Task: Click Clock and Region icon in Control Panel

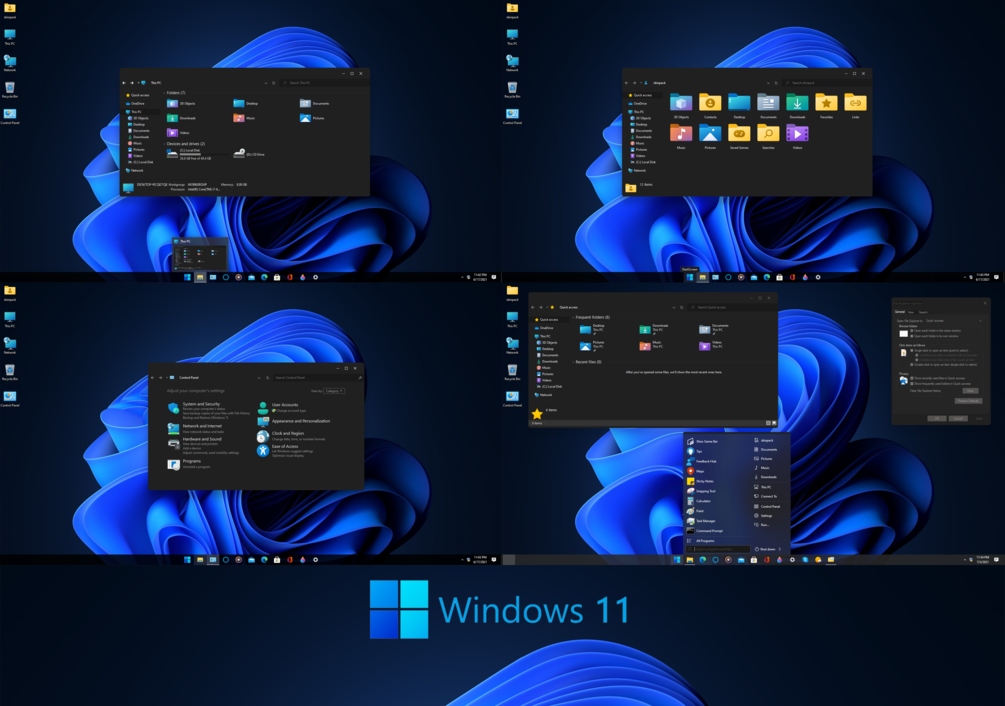Action: [263, 436]
